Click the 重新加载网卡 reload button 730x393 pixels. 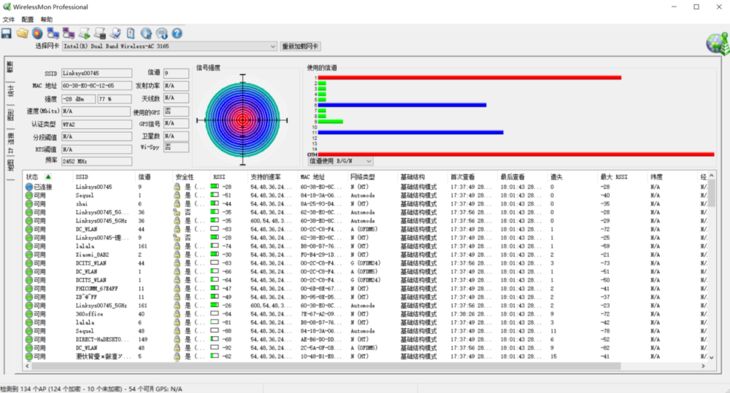coord(300,47)
